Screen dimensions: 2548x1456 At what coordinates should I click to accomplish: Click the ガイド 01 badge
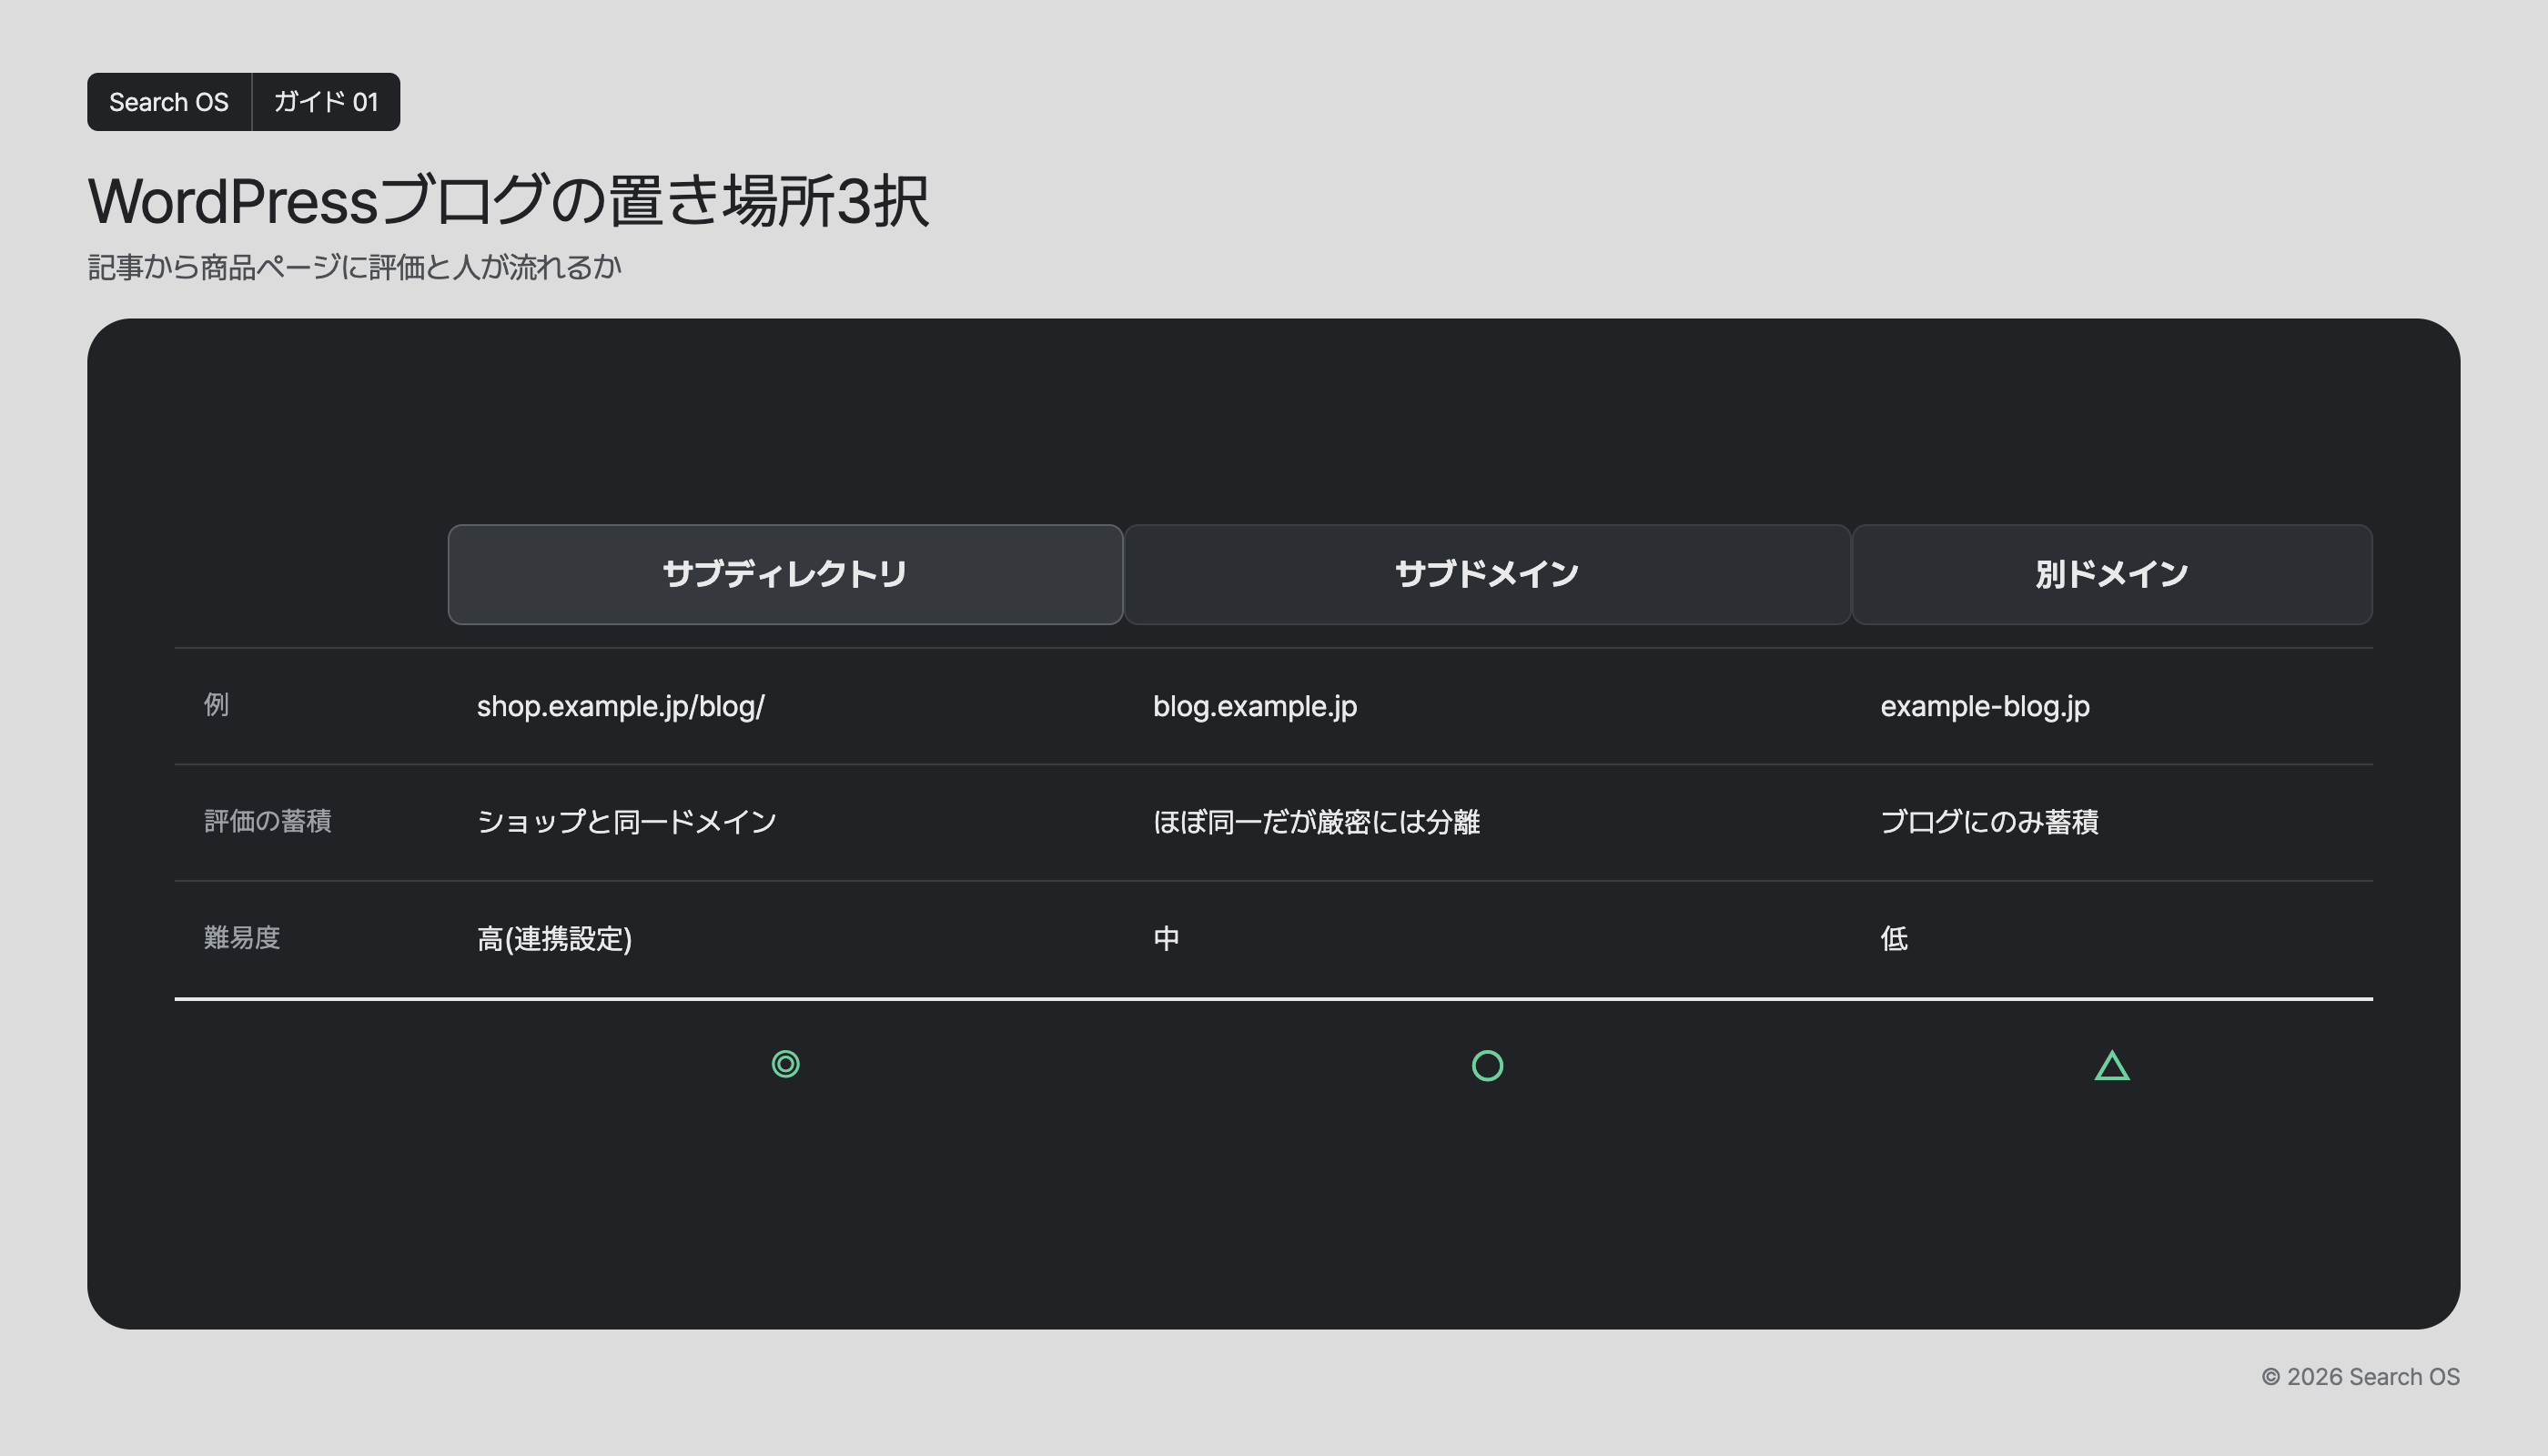click(x=326, y=102)
